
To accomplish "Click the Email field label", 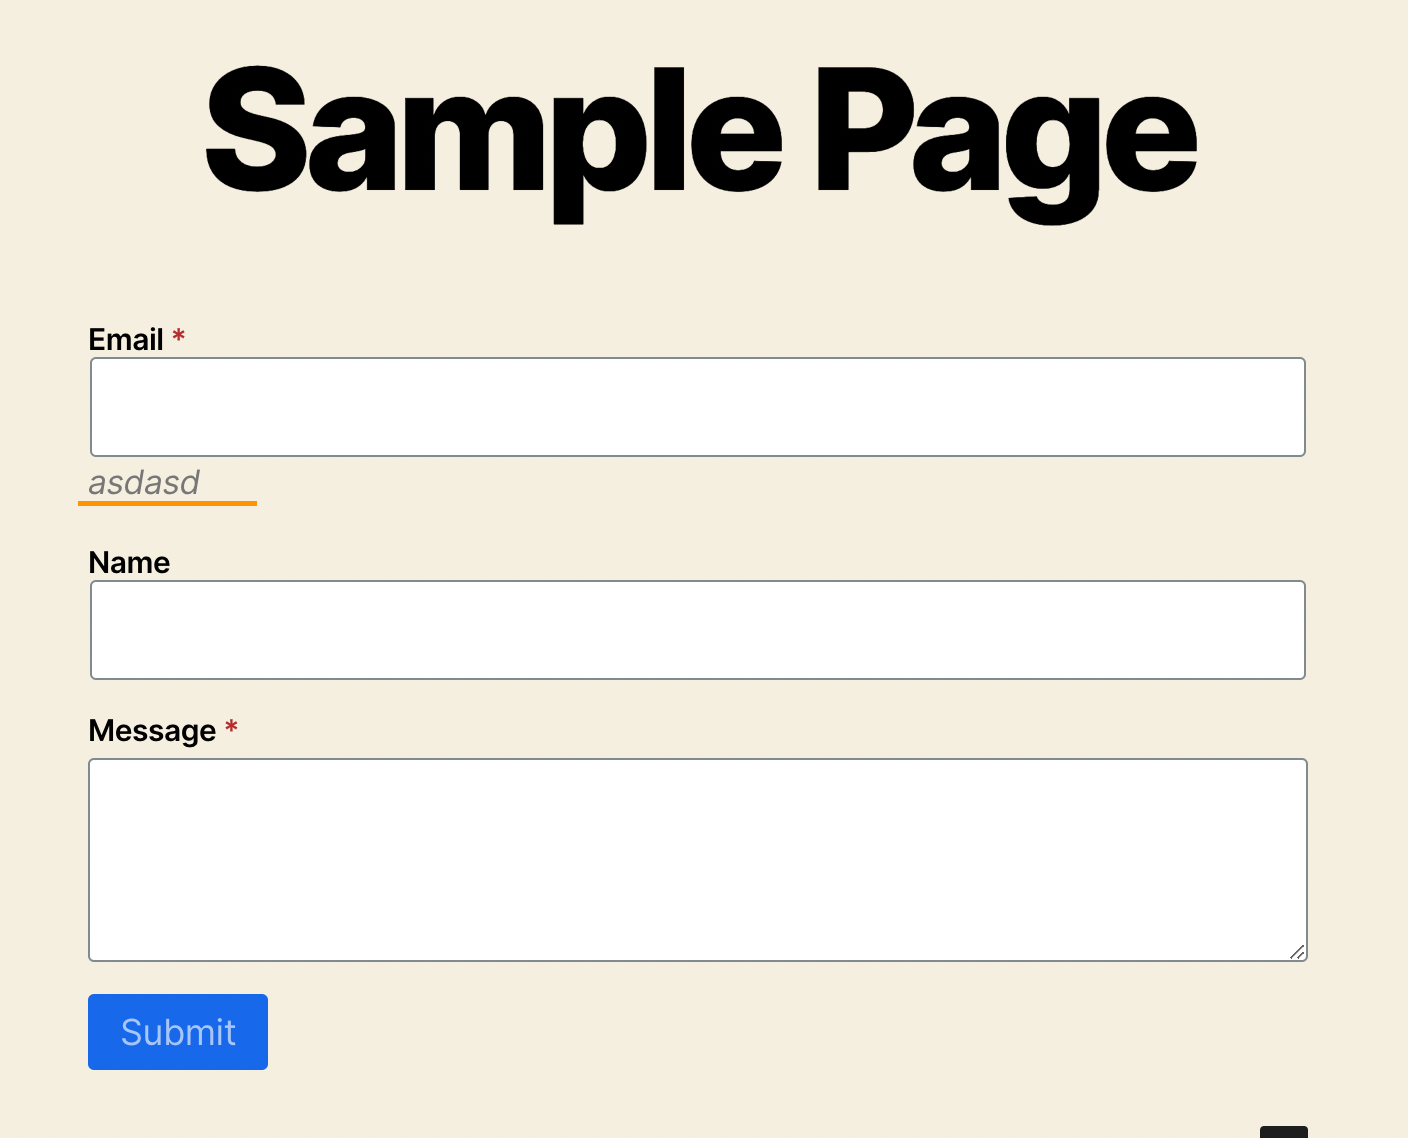I will (x=126, y=339).
